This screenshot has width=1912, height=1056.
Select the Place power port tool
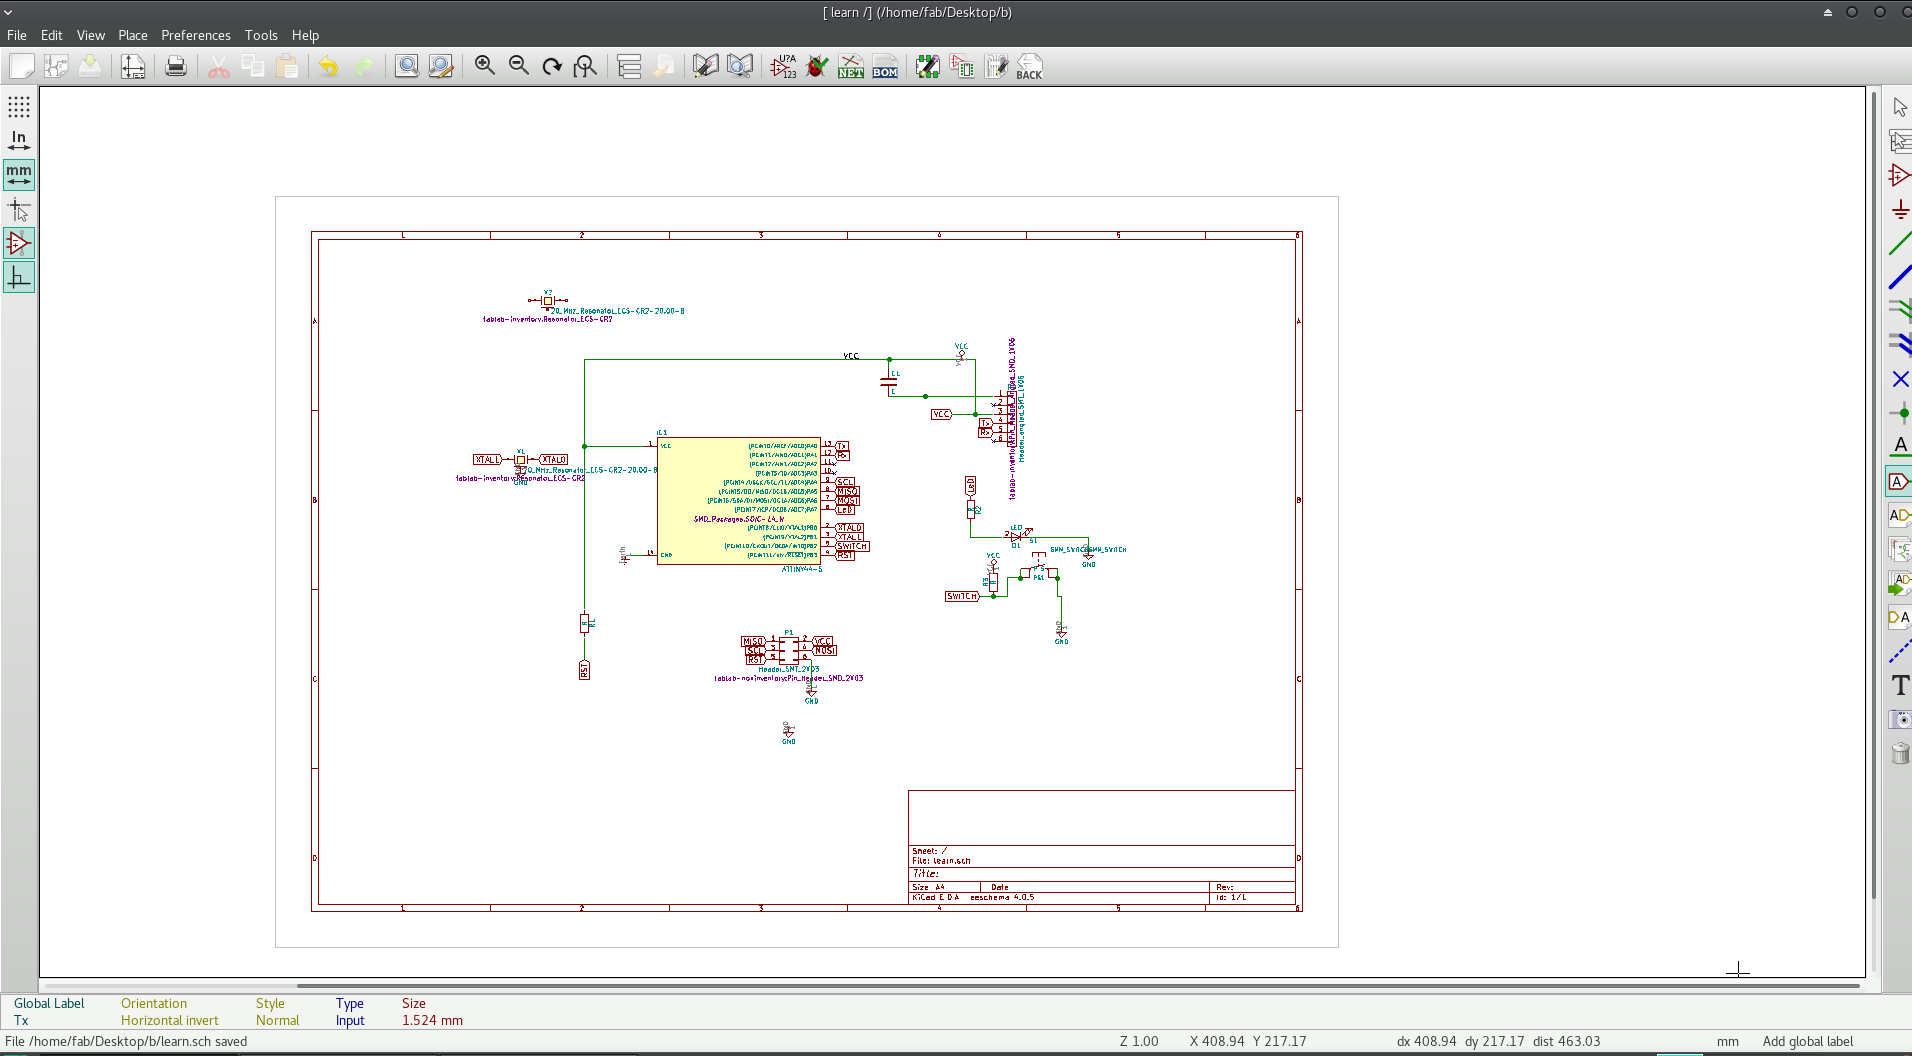1899,210
